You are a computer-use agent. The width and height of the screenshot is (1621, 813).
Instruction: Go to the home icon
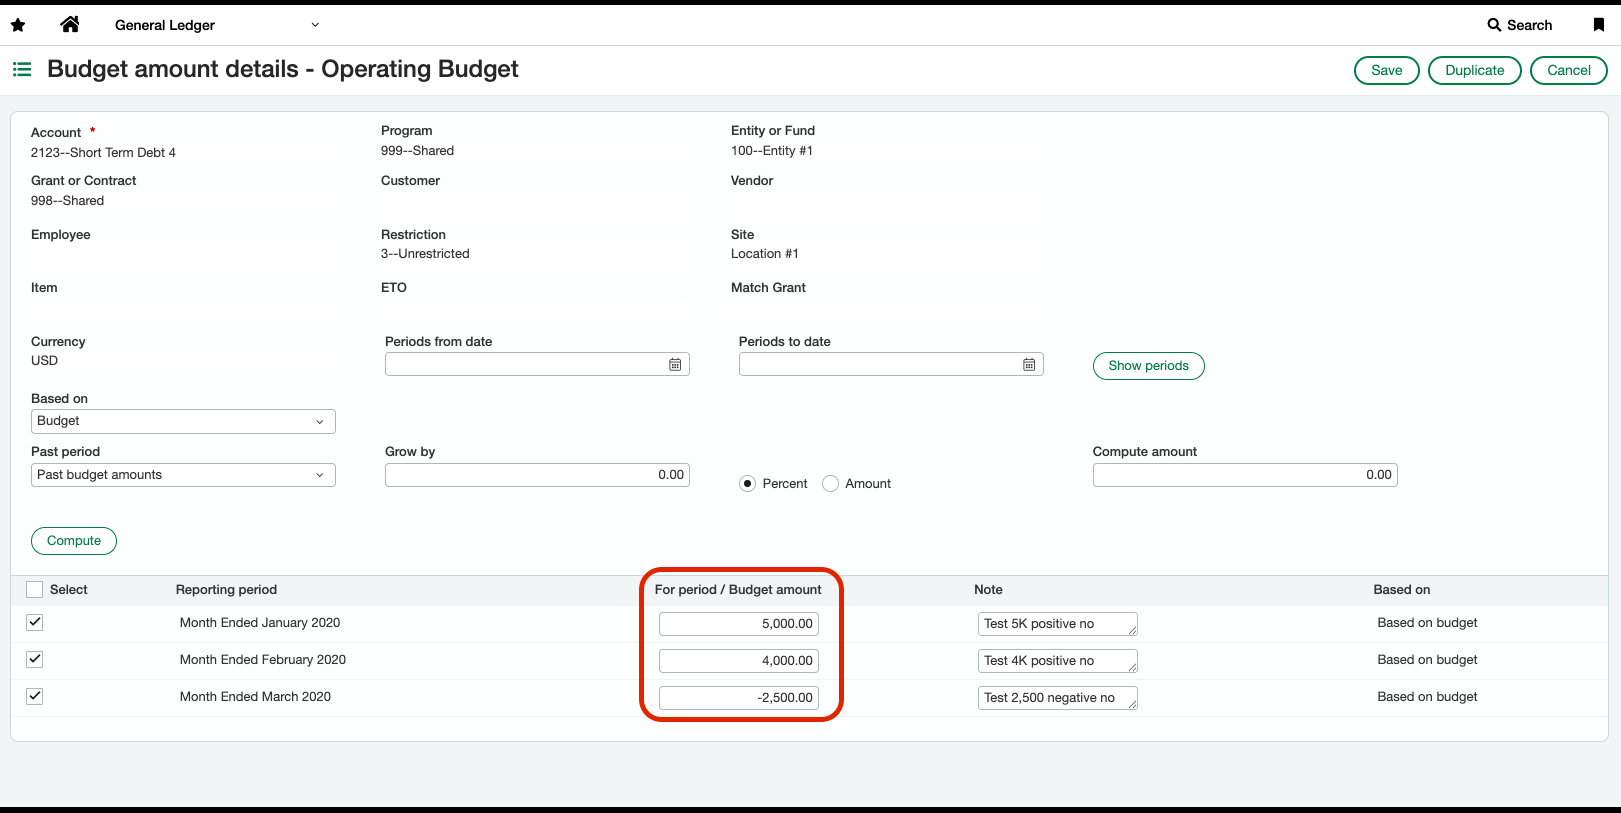click(x=70, y=25)
